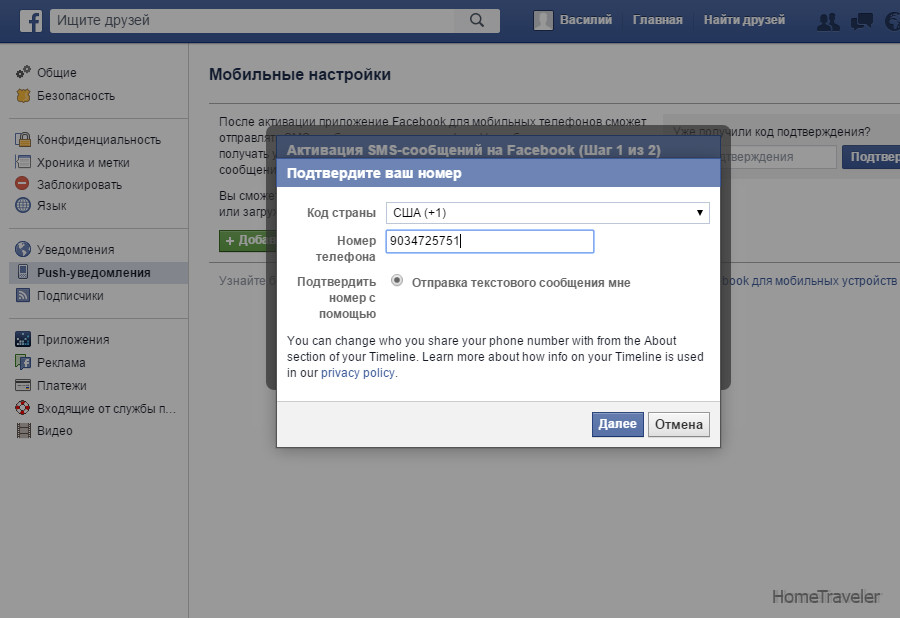Screen dimensions: 900x618
Task: Click the Конфиденциальность lock icon
Action: 23,139
